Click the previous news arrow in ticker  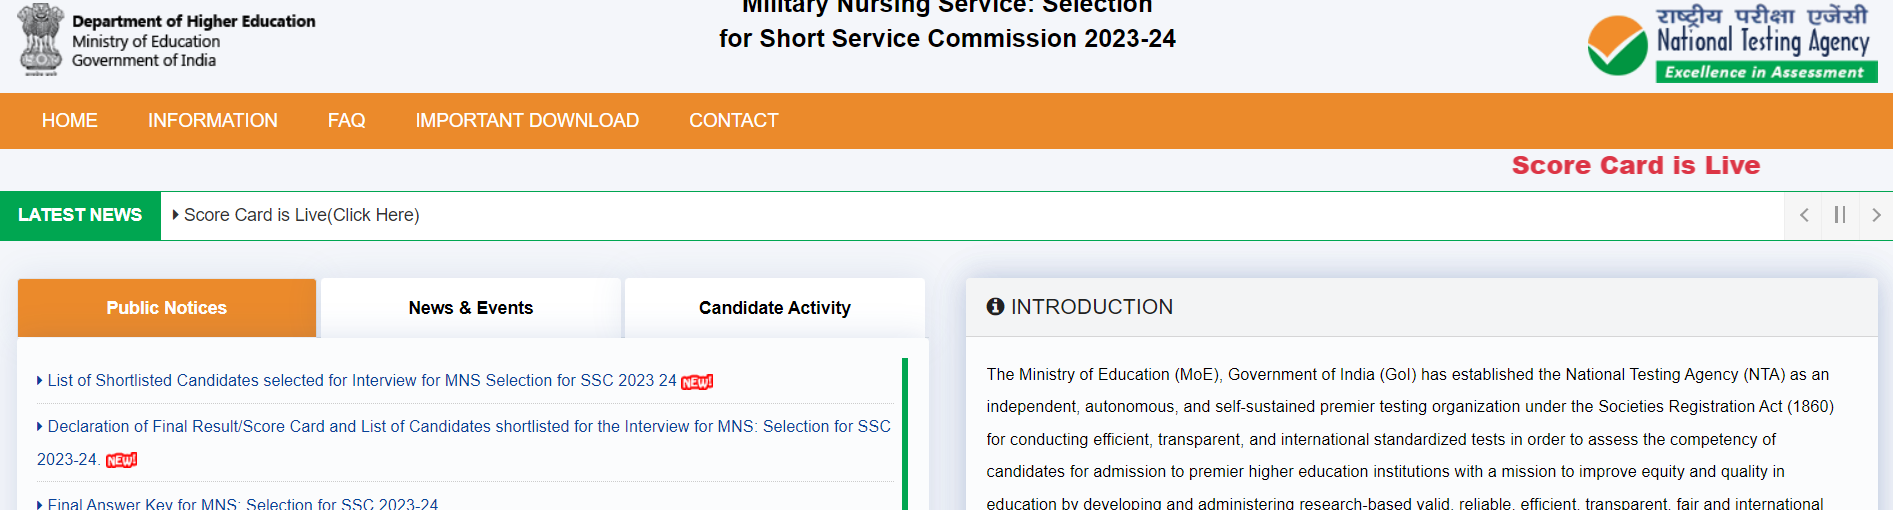pyautogui.click(x=1804, y=215)
